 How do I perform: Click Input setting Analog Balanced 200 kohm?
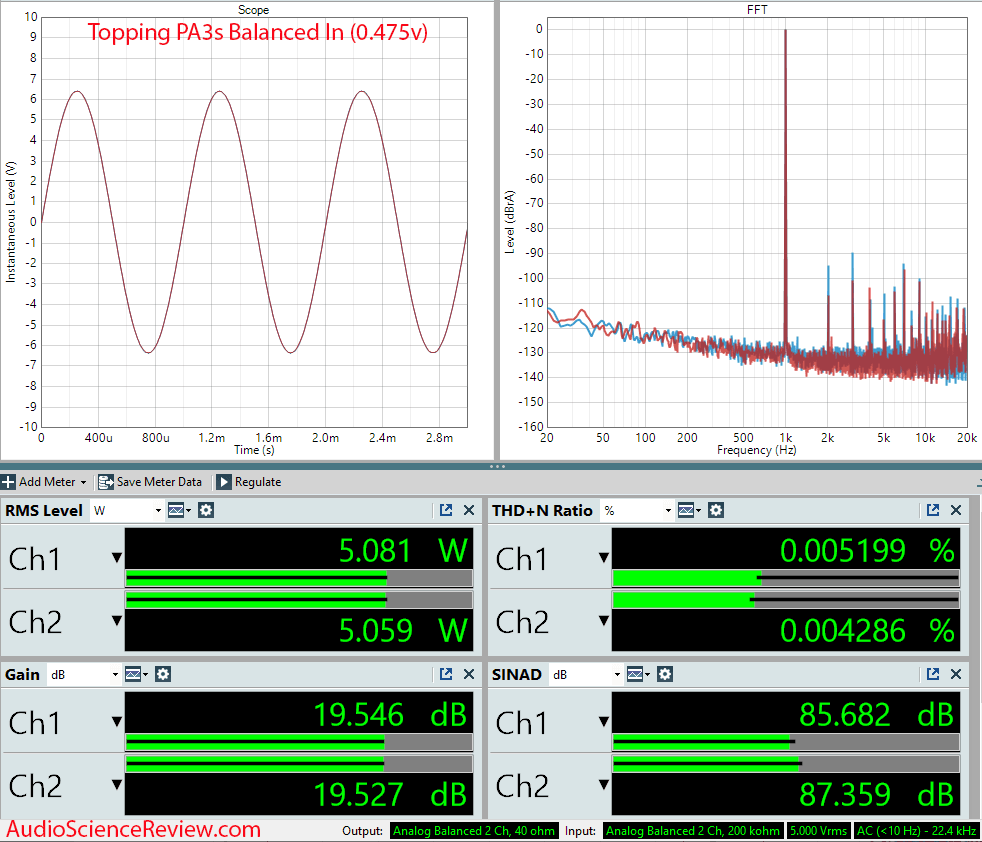point(693,831)
